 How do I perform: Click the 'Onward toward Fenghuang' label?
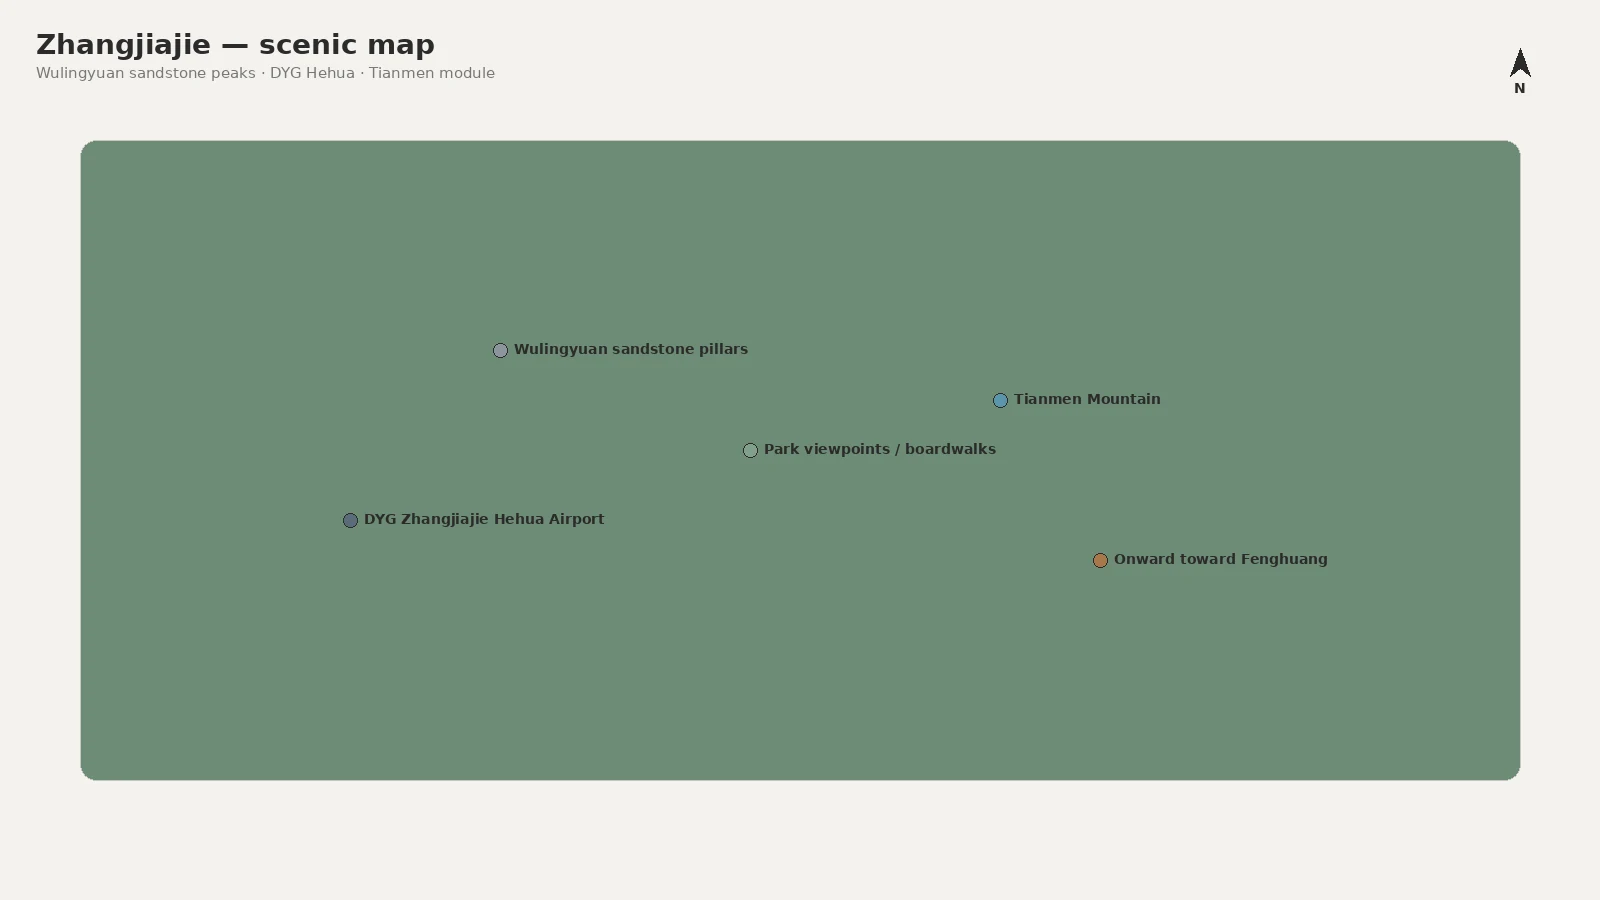click(x=1221, y=559)
